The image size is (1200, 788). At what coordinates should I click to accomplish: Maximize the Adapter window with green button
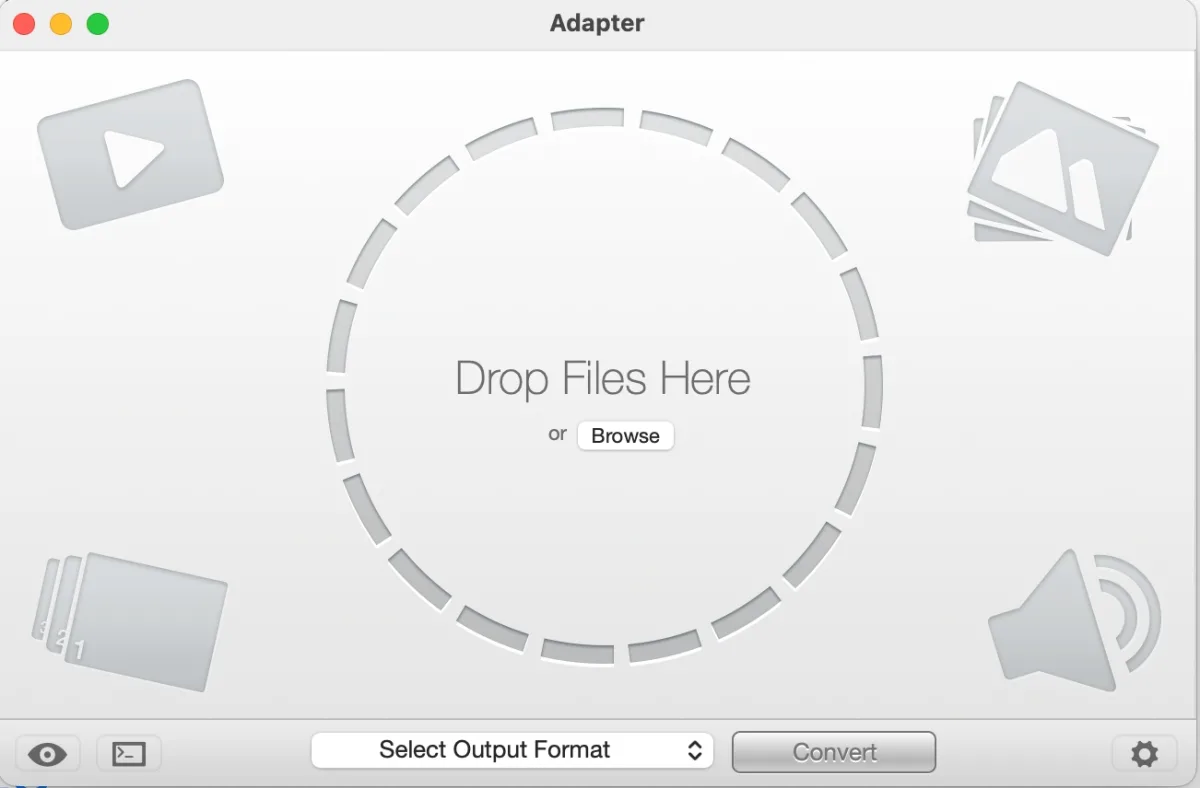click(x=97, y=24)
